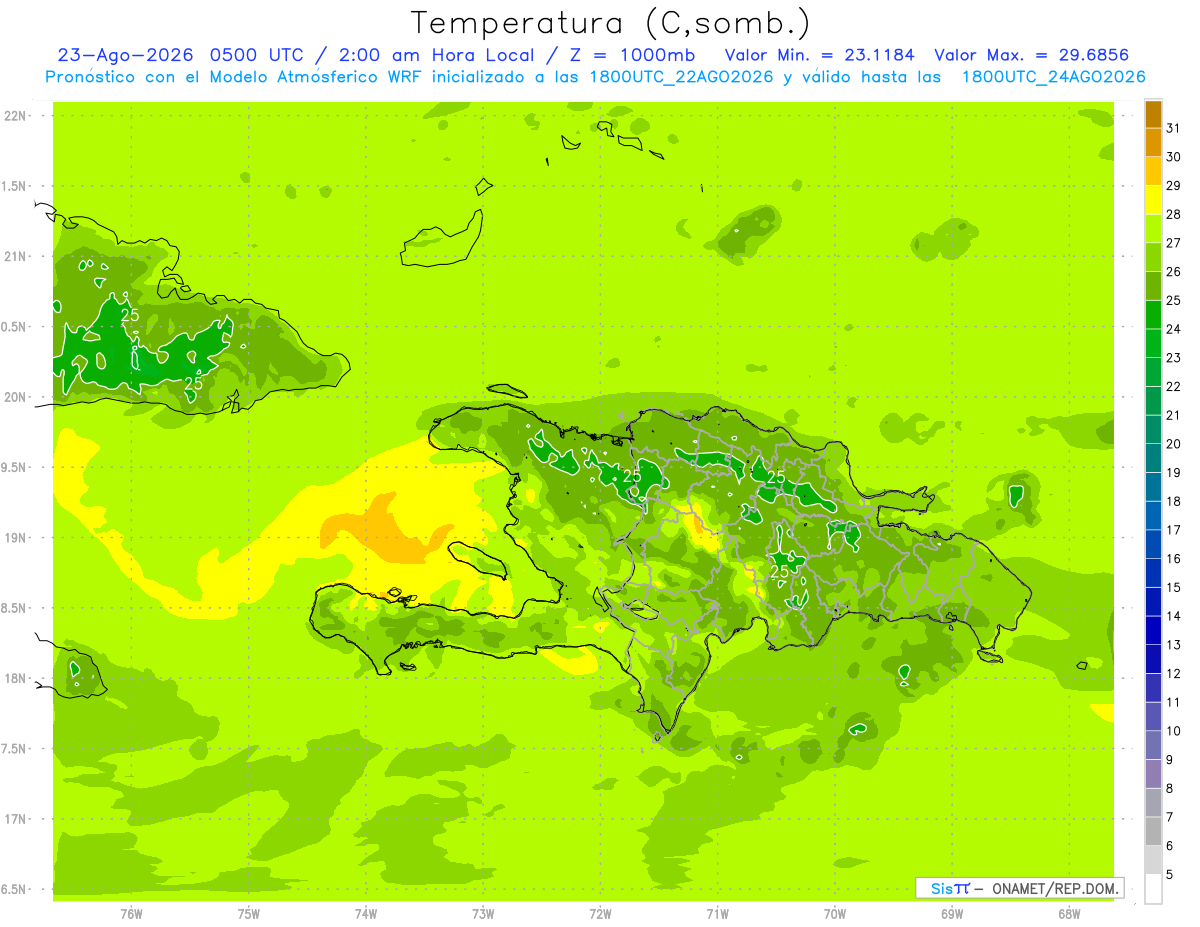The image size is (1200, 927).
Task: Click the blue legend band between 15 and 16
Action: [1153, 573]
